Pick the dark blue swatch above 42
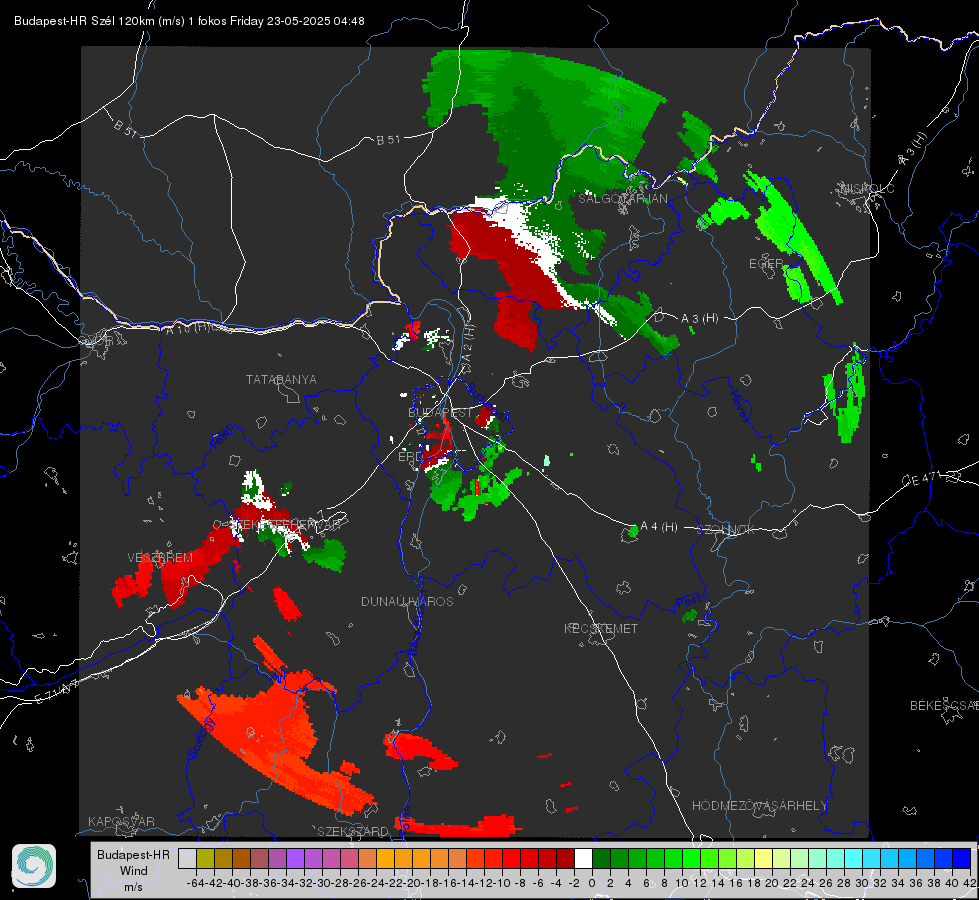Image resolution: width=979 pixels, height=900 pixels. 962,859
